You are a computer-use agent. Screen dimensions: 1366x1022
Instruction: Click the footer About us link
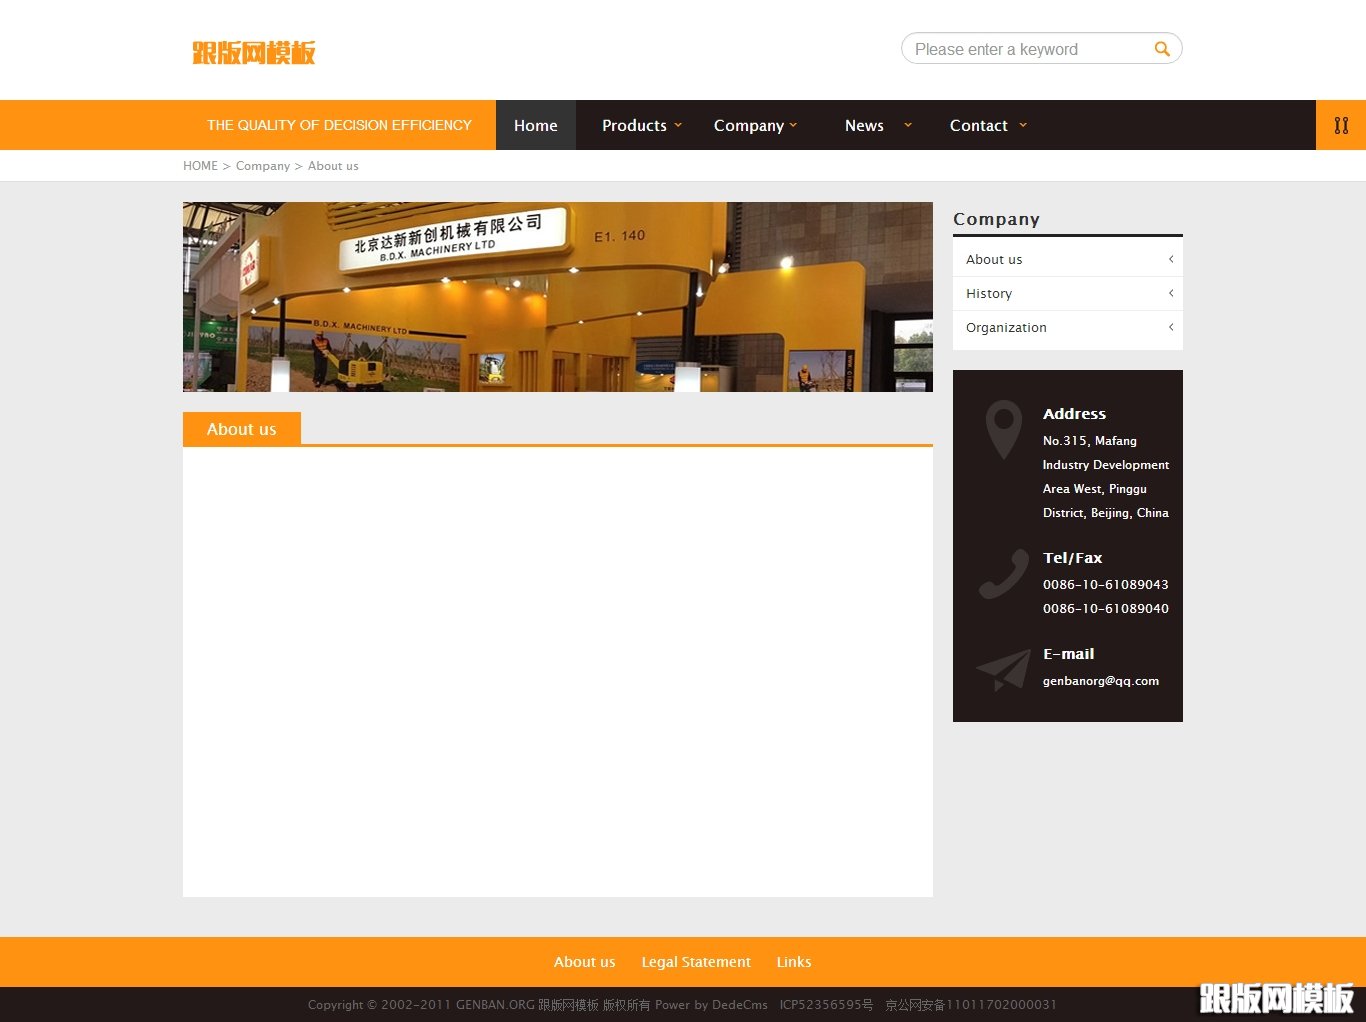coord(585,962)
